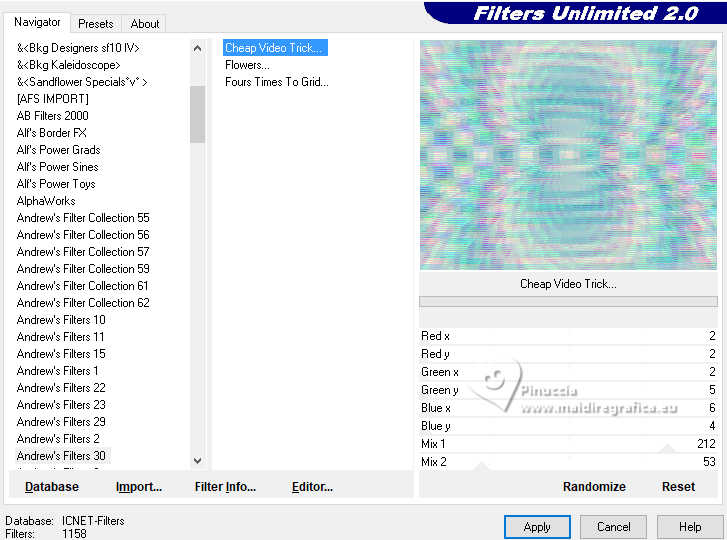Click the filter preview image
The height and width of the screenshot is (540, 727).
pos(568,155)
